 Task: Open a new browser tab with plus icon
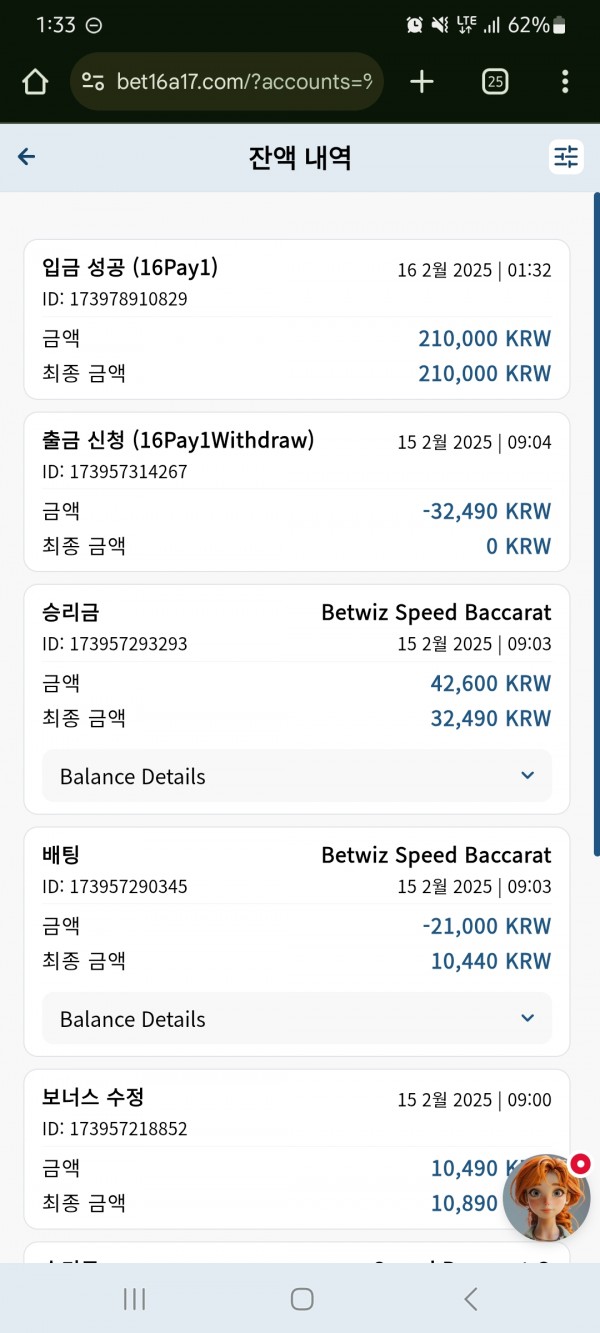pos(422,82)
